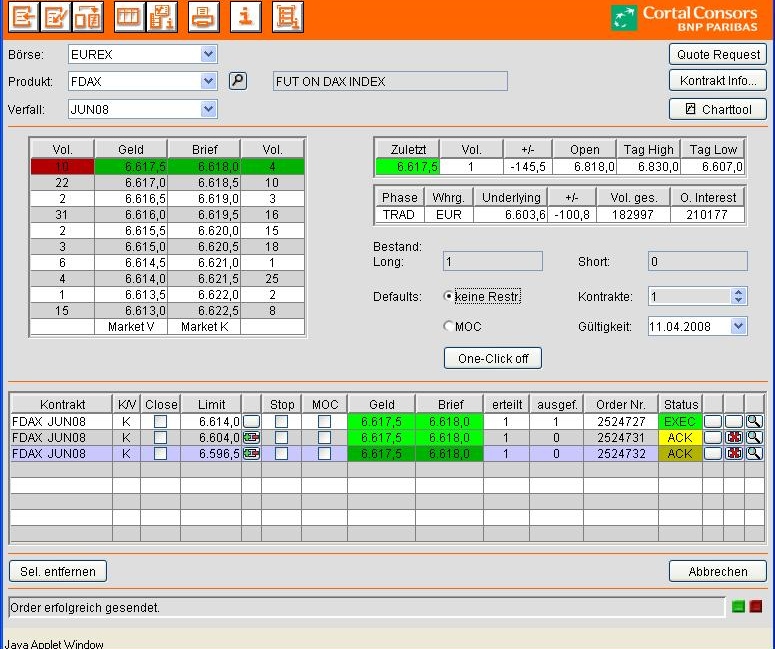Click the Kontrakte quantity field
The image size is (775, 649).
click(x=689, y=297)
